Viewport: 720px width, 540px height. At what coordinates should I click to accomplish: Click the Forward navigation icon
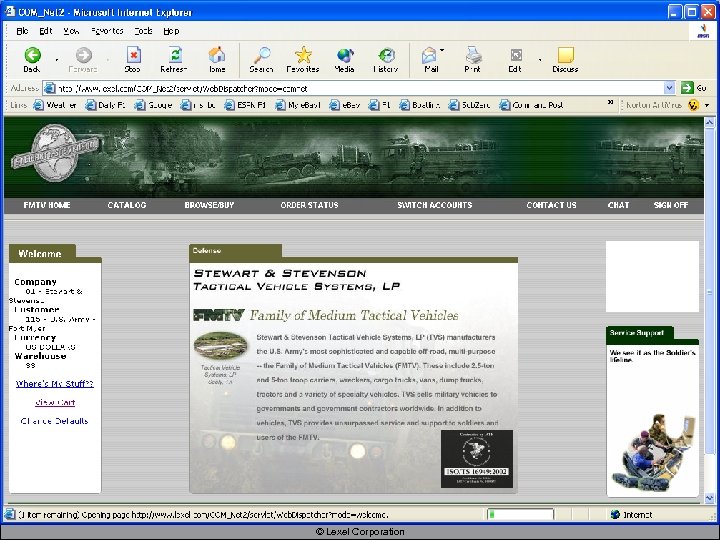[x=83, y=56]
